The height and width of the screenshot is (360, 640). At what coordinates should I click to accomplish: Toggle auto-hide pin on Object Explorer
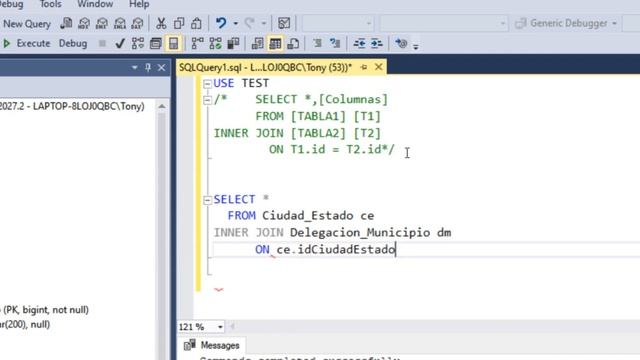(148, 67)
